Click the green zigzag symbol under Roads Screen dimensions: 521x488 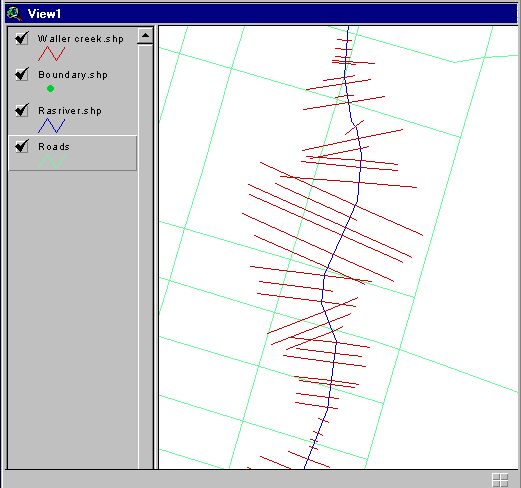tap(51, 162)
